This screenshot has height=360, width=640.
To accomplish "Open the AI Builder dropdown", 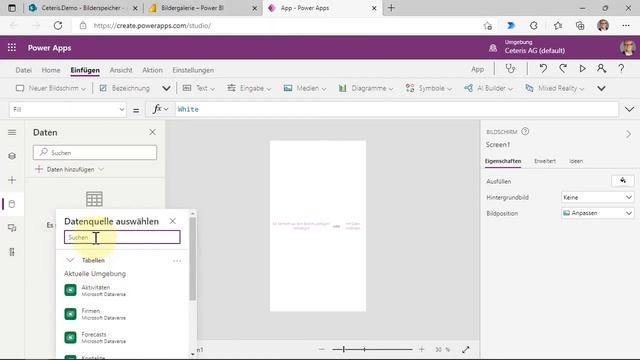I will [x=488, y=88].
